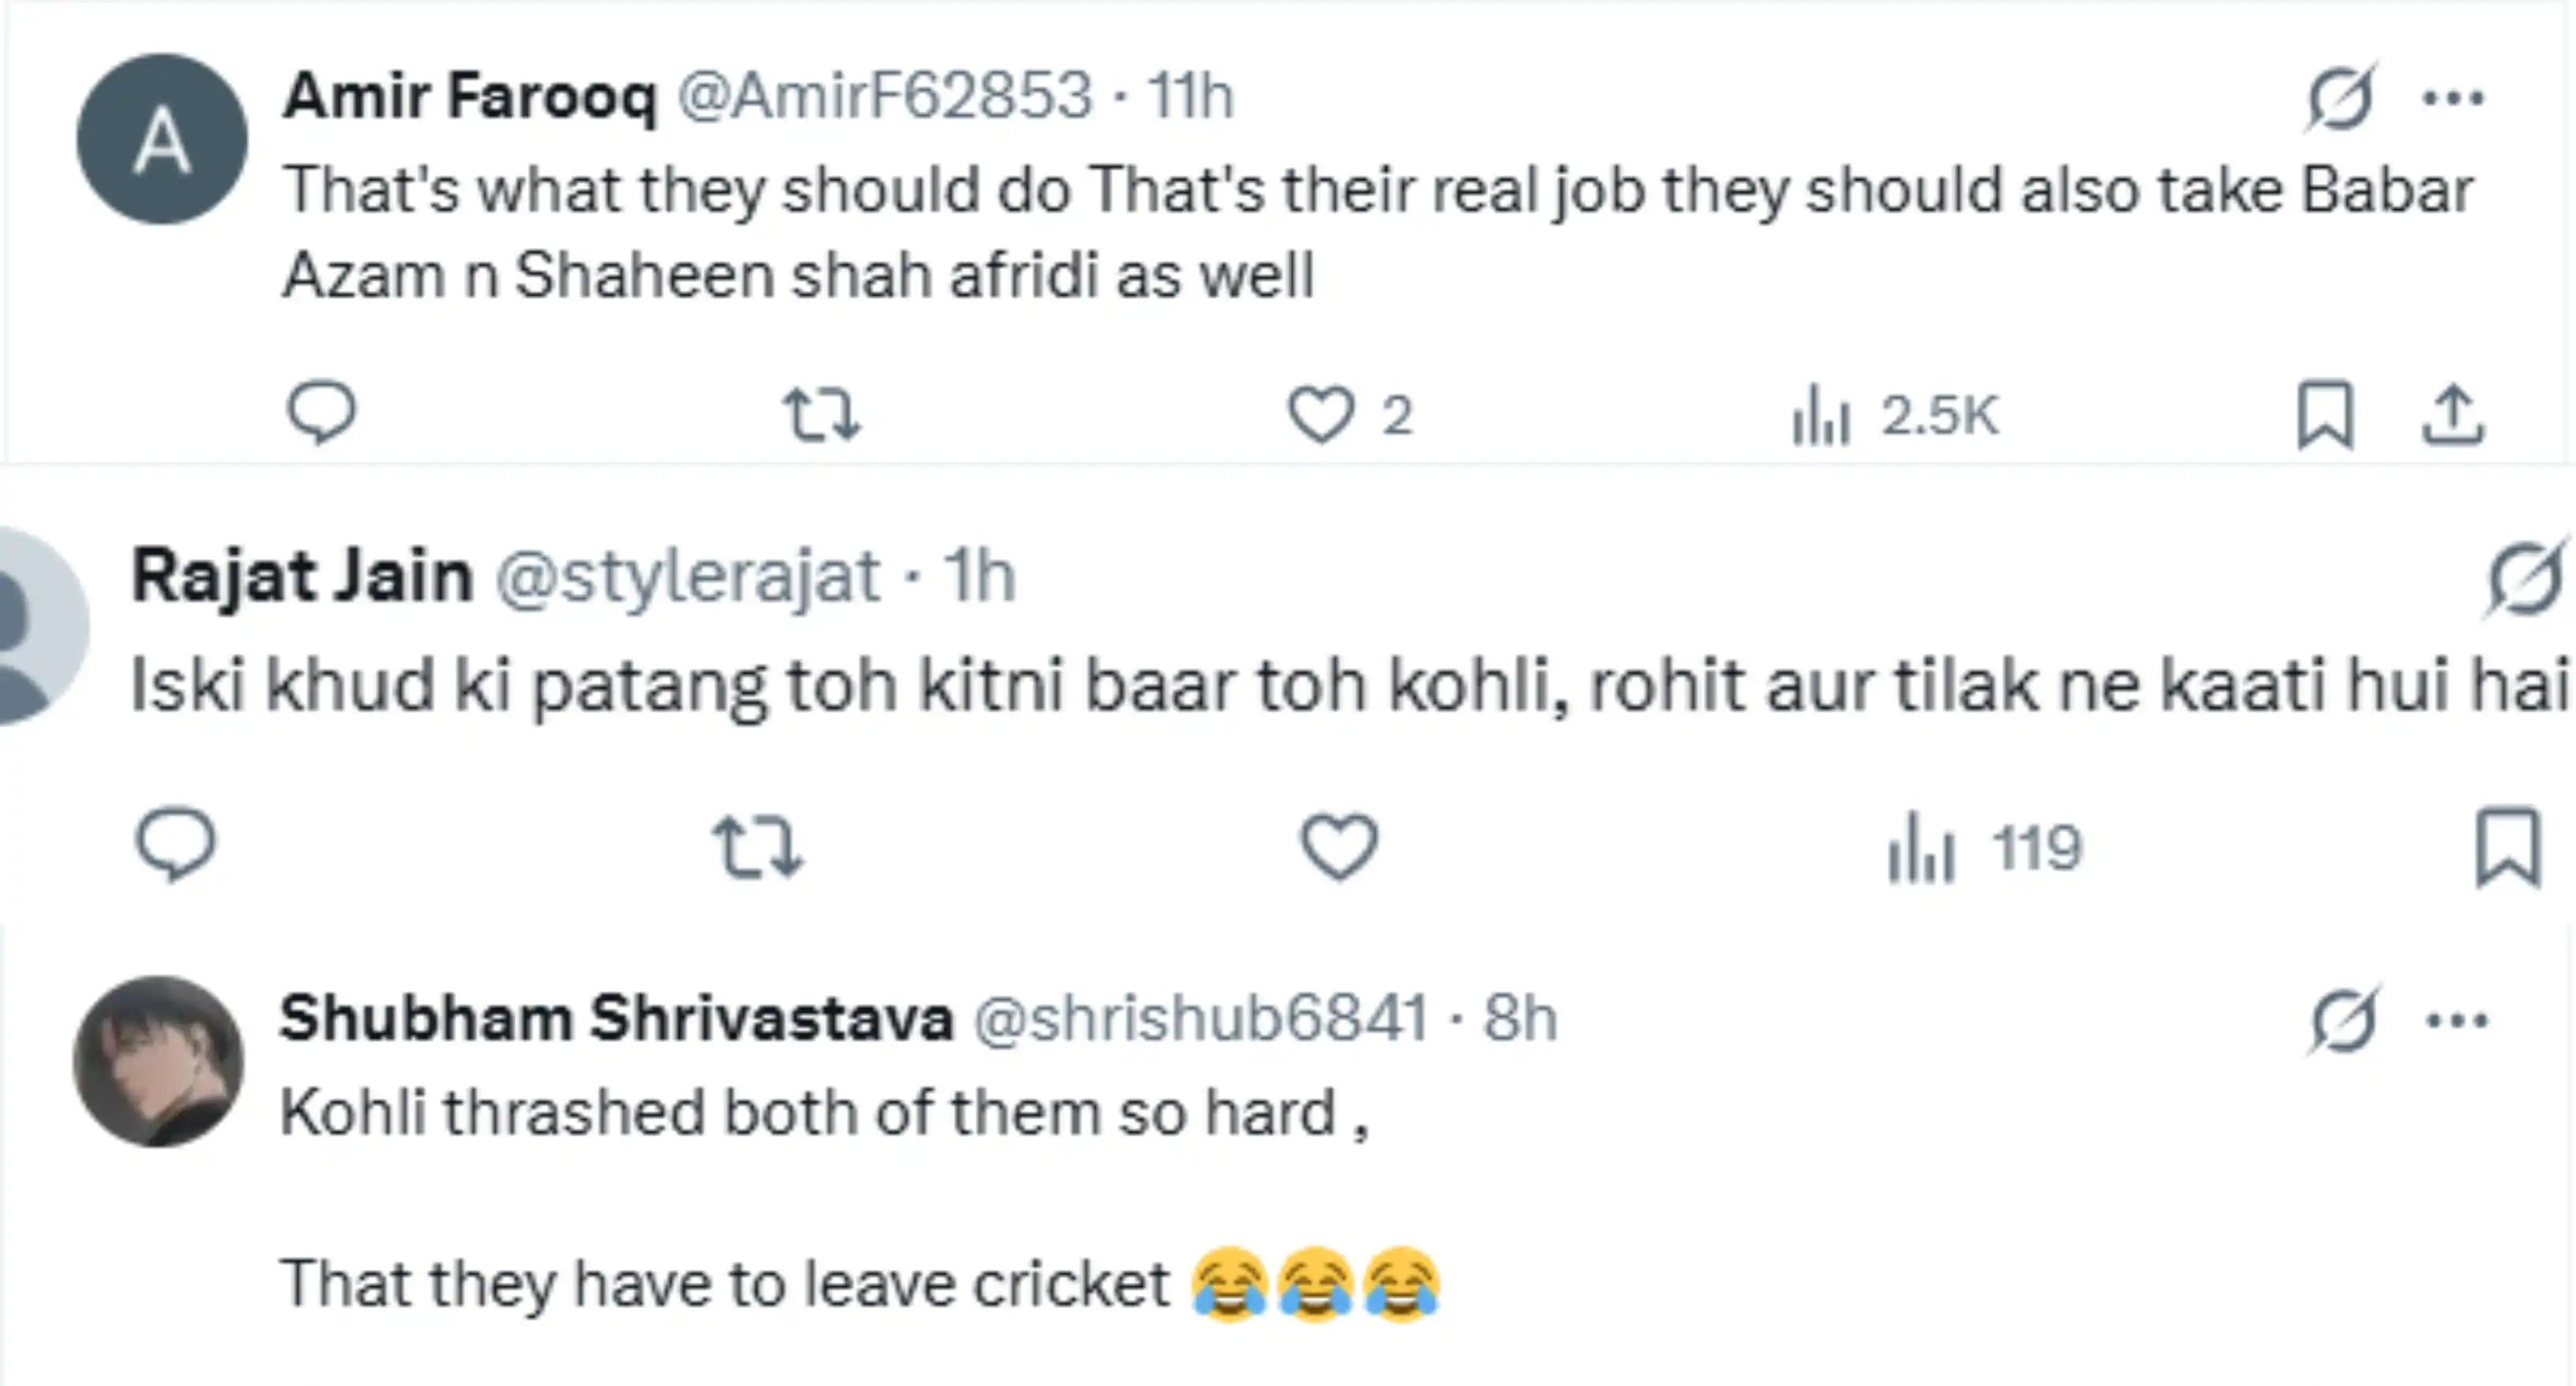Screen dimensions: 2576x1386
Task: Open more menu on Shubham Shrivastava's tweet
Action: 2457,1020
